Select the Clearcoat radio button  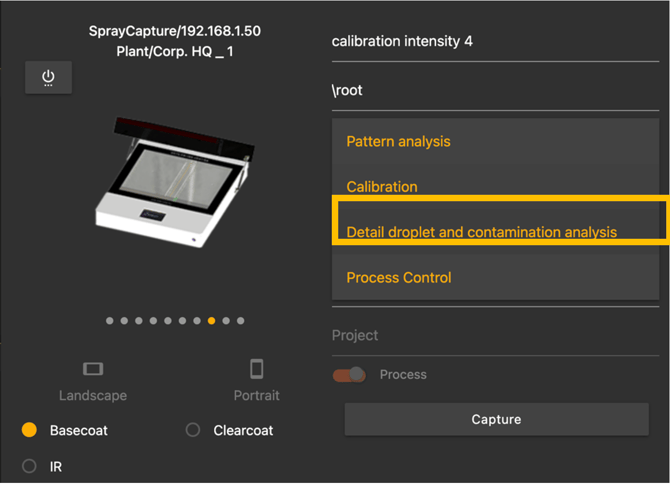coord(193,430)
